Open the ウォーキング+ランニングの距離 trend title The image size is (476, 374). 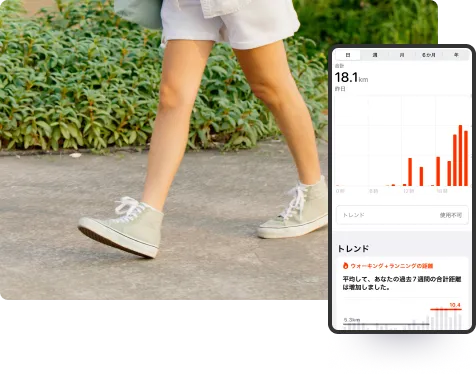[391, 266]
